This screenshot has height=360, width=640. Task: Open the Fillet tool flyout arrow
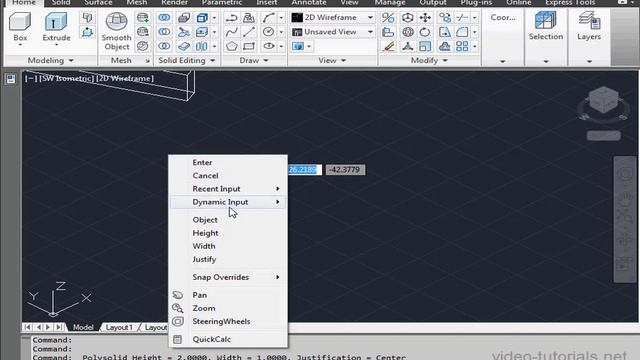tap(474, 32)
